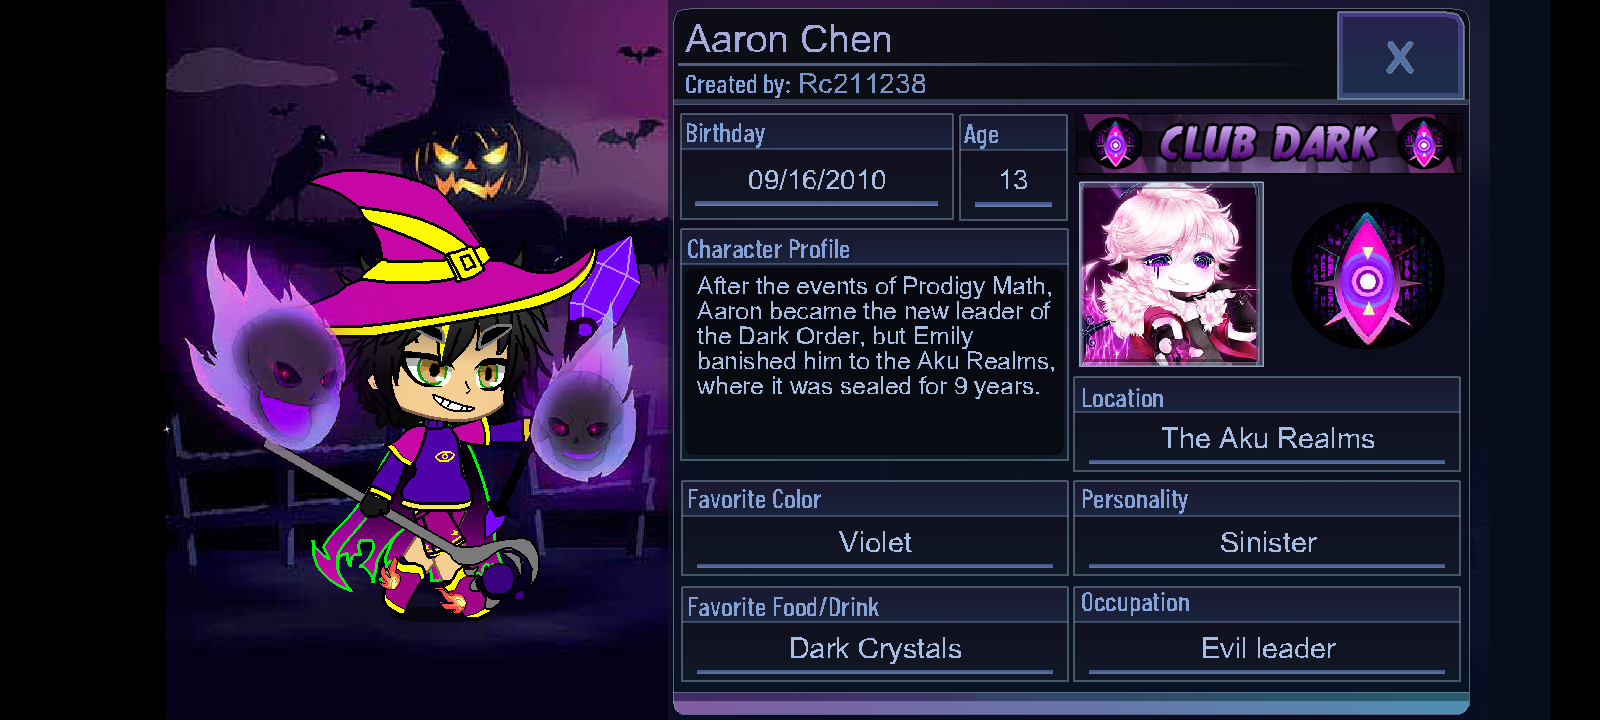Image resolution: width=1600 pixels, height=720 pixels.
Task: Change Favorite Color field Violet
Action: [x=875, y=543]
